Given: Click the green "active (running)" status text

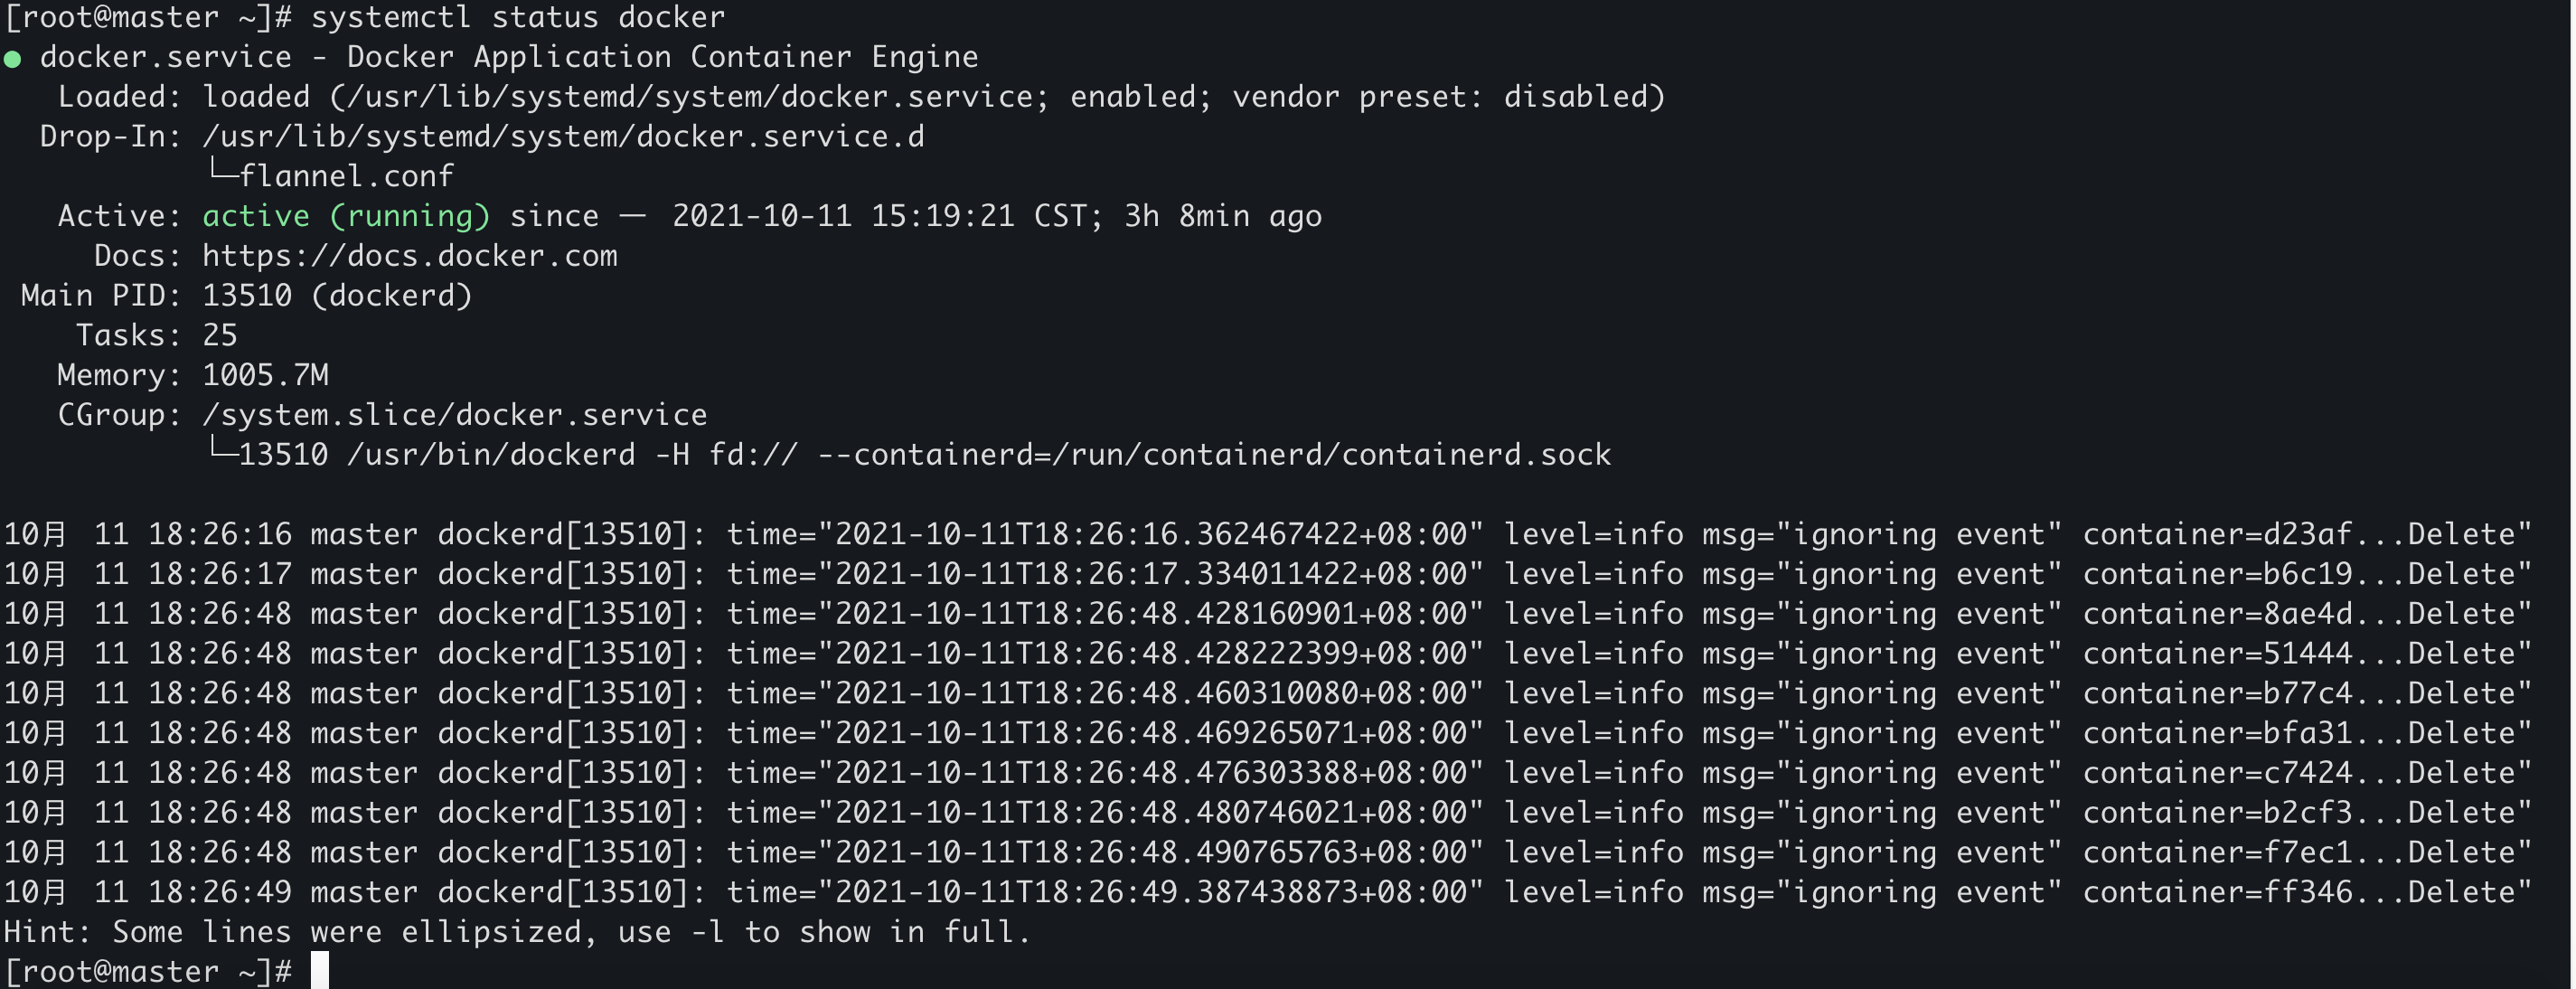Looking at the screenshot, I should [346, 216].
